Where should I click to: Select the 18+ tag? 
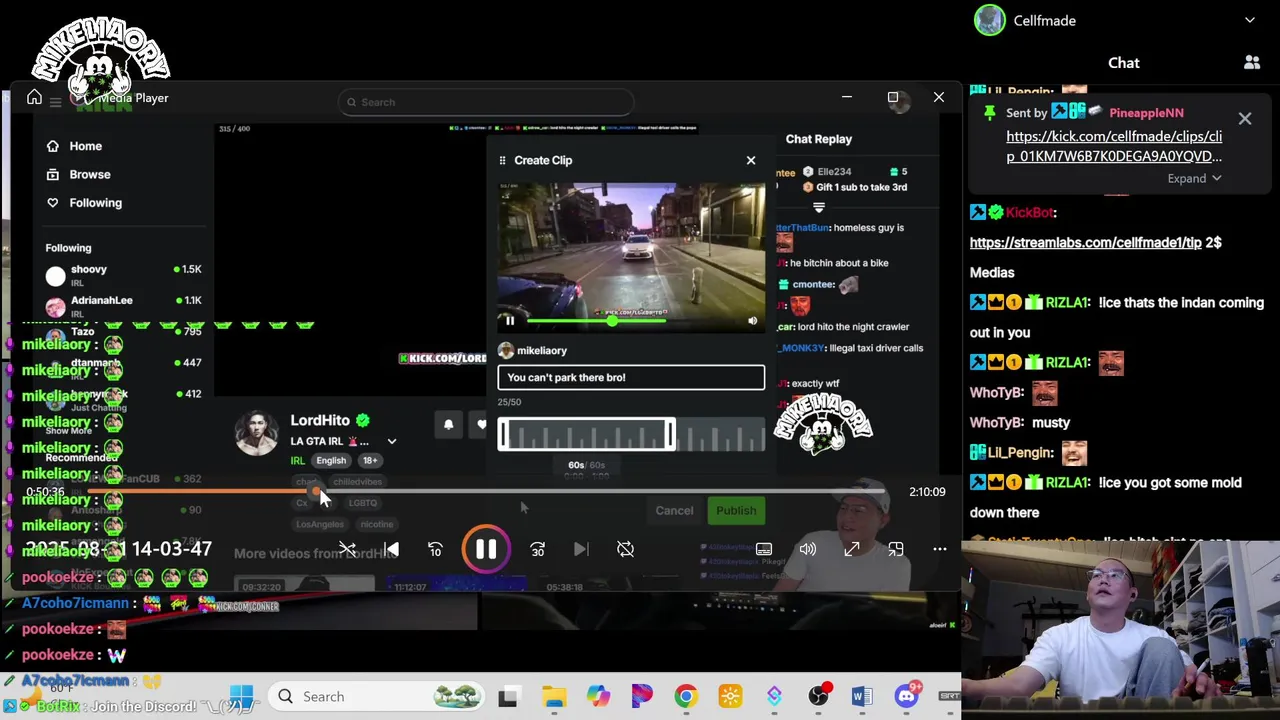[x=370, y=460]
